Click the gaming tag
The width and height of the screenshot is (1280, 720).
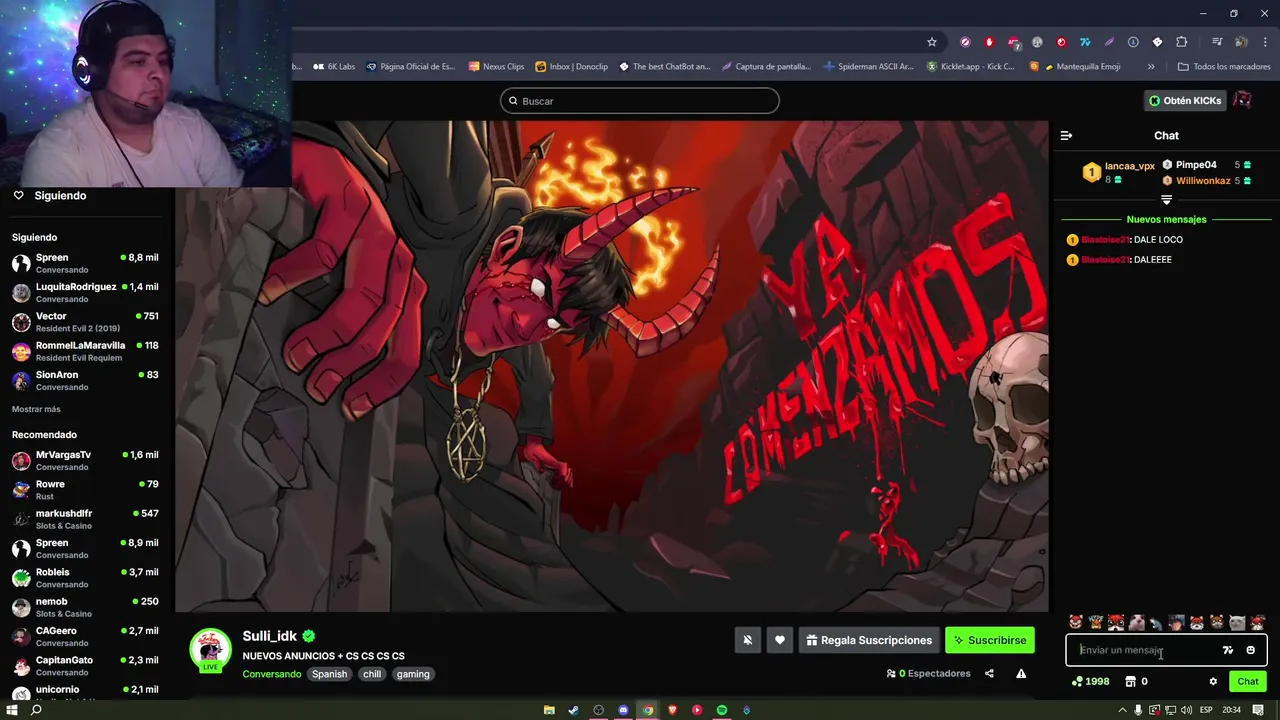(x=413, y=674)
